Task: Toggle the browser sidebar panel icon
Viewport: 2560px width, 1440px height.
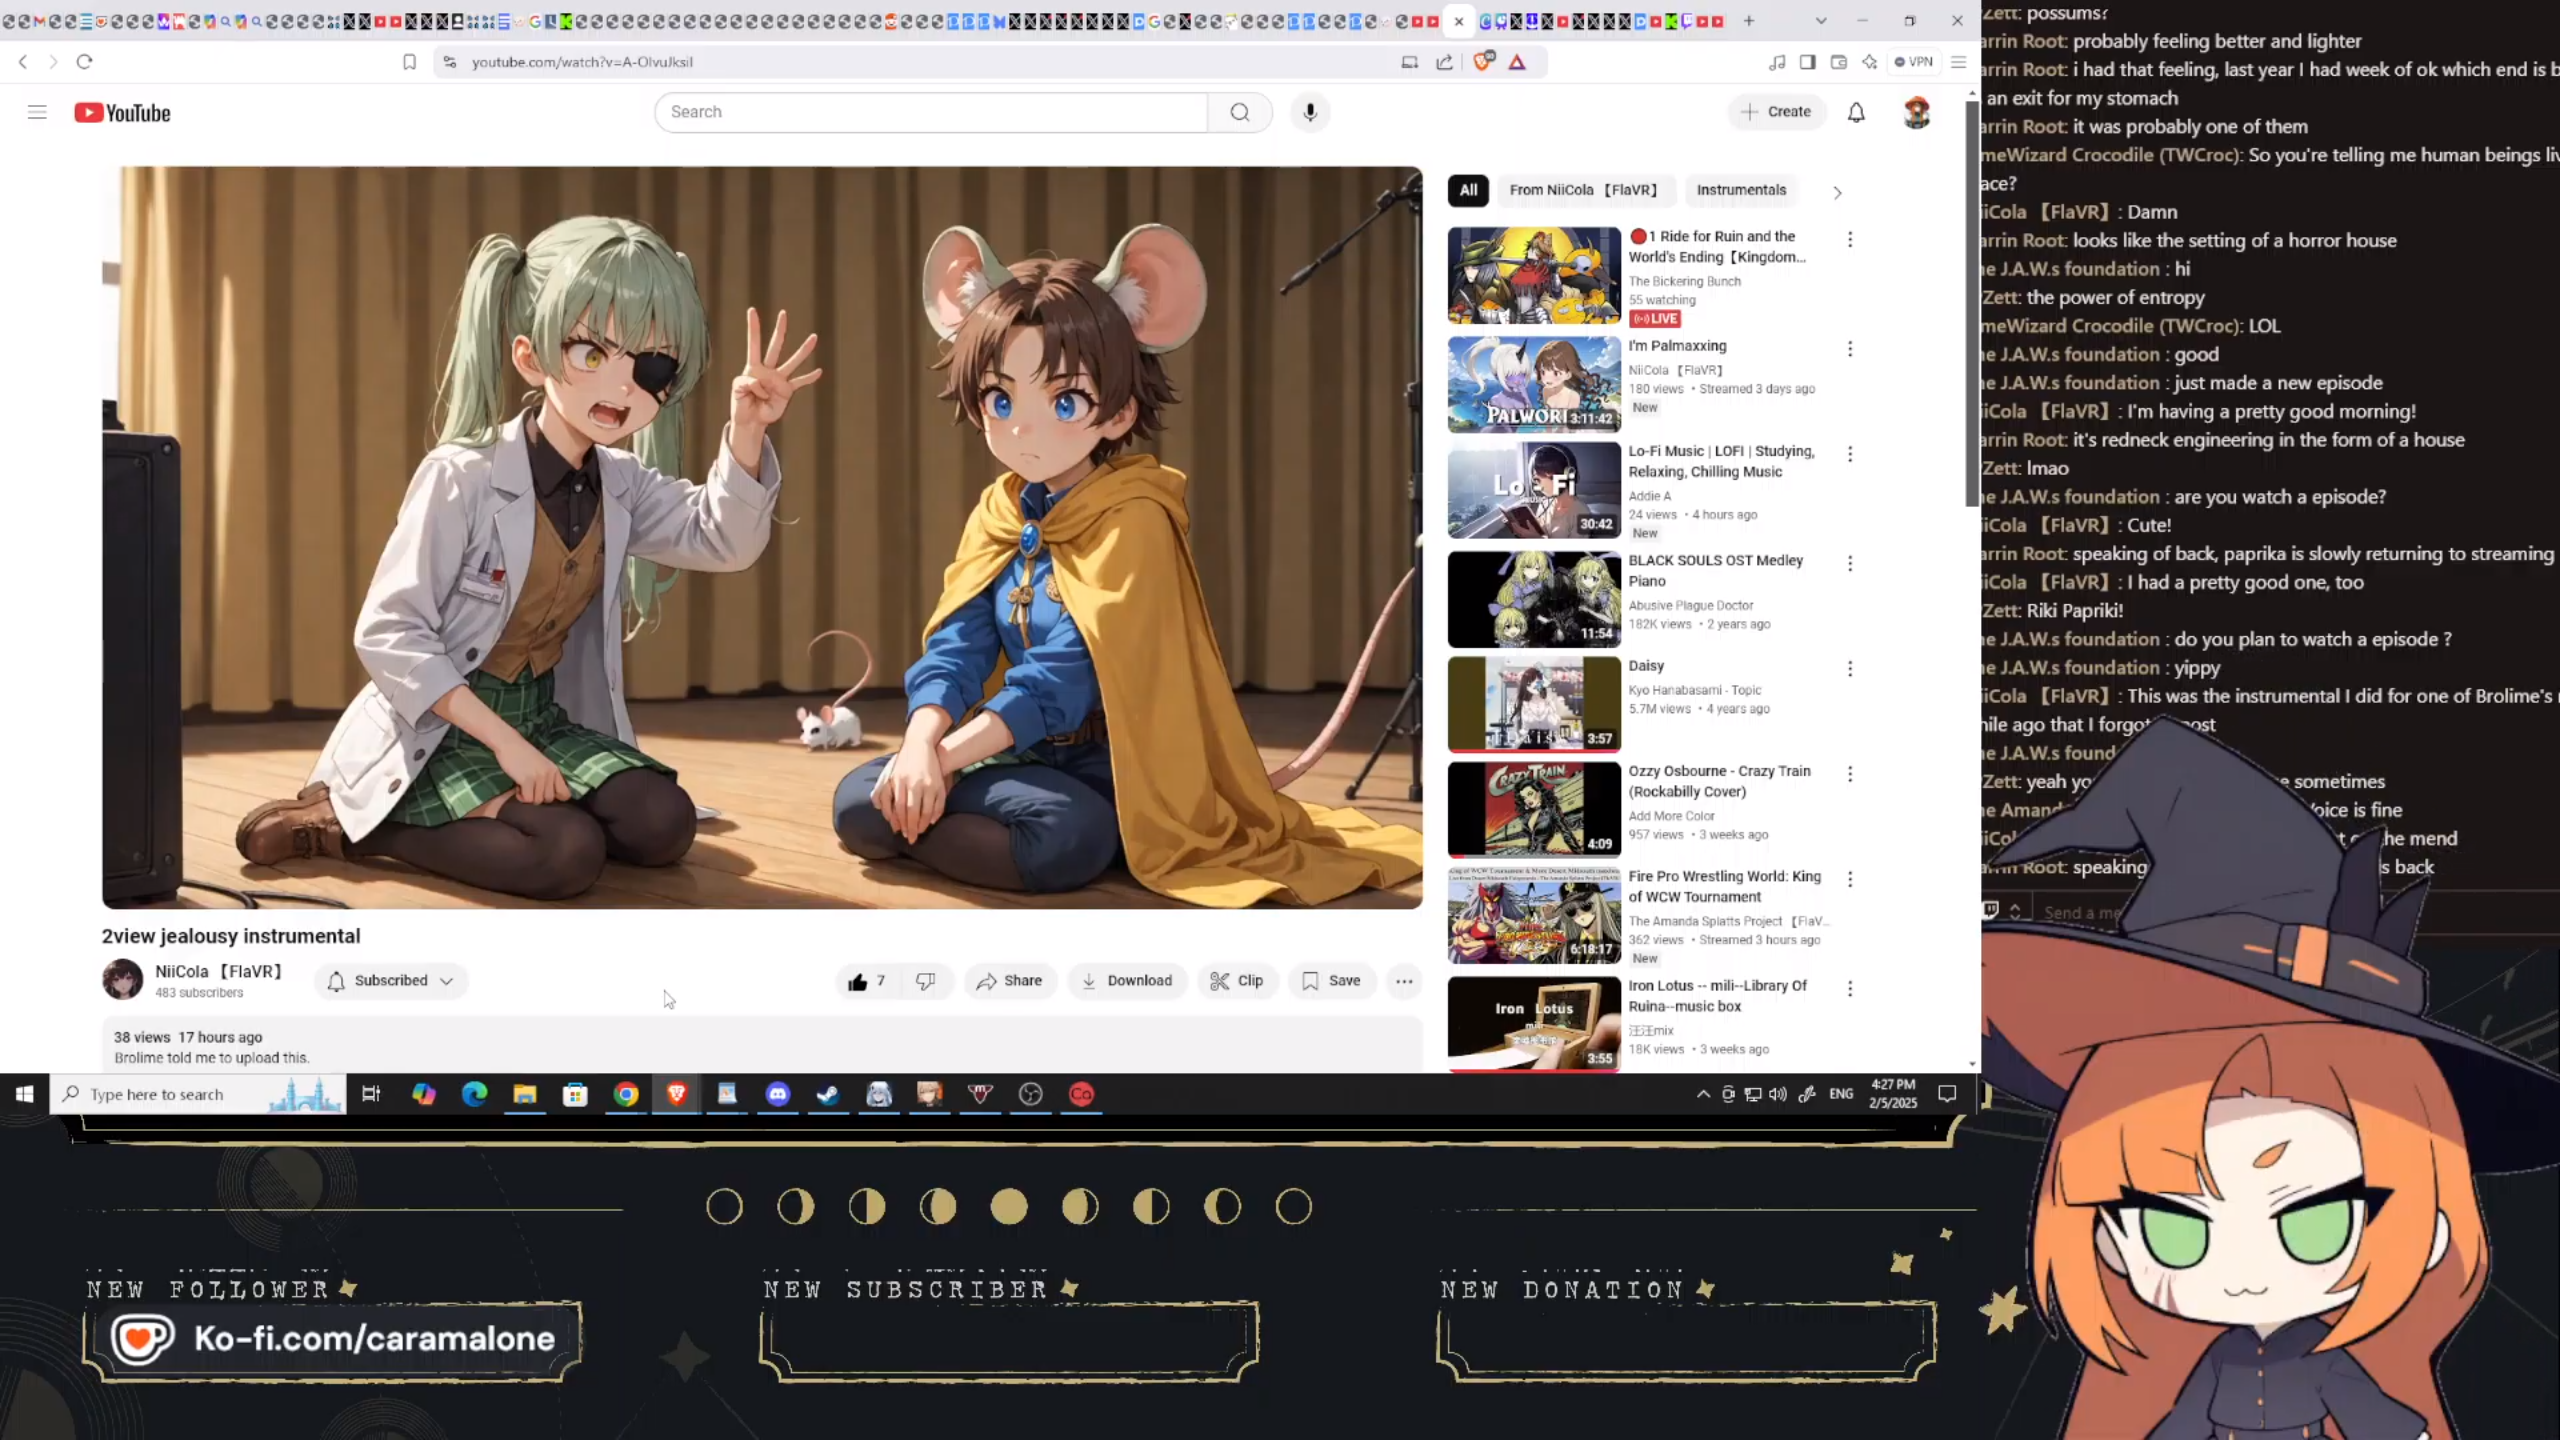Action: point(1807,62)
